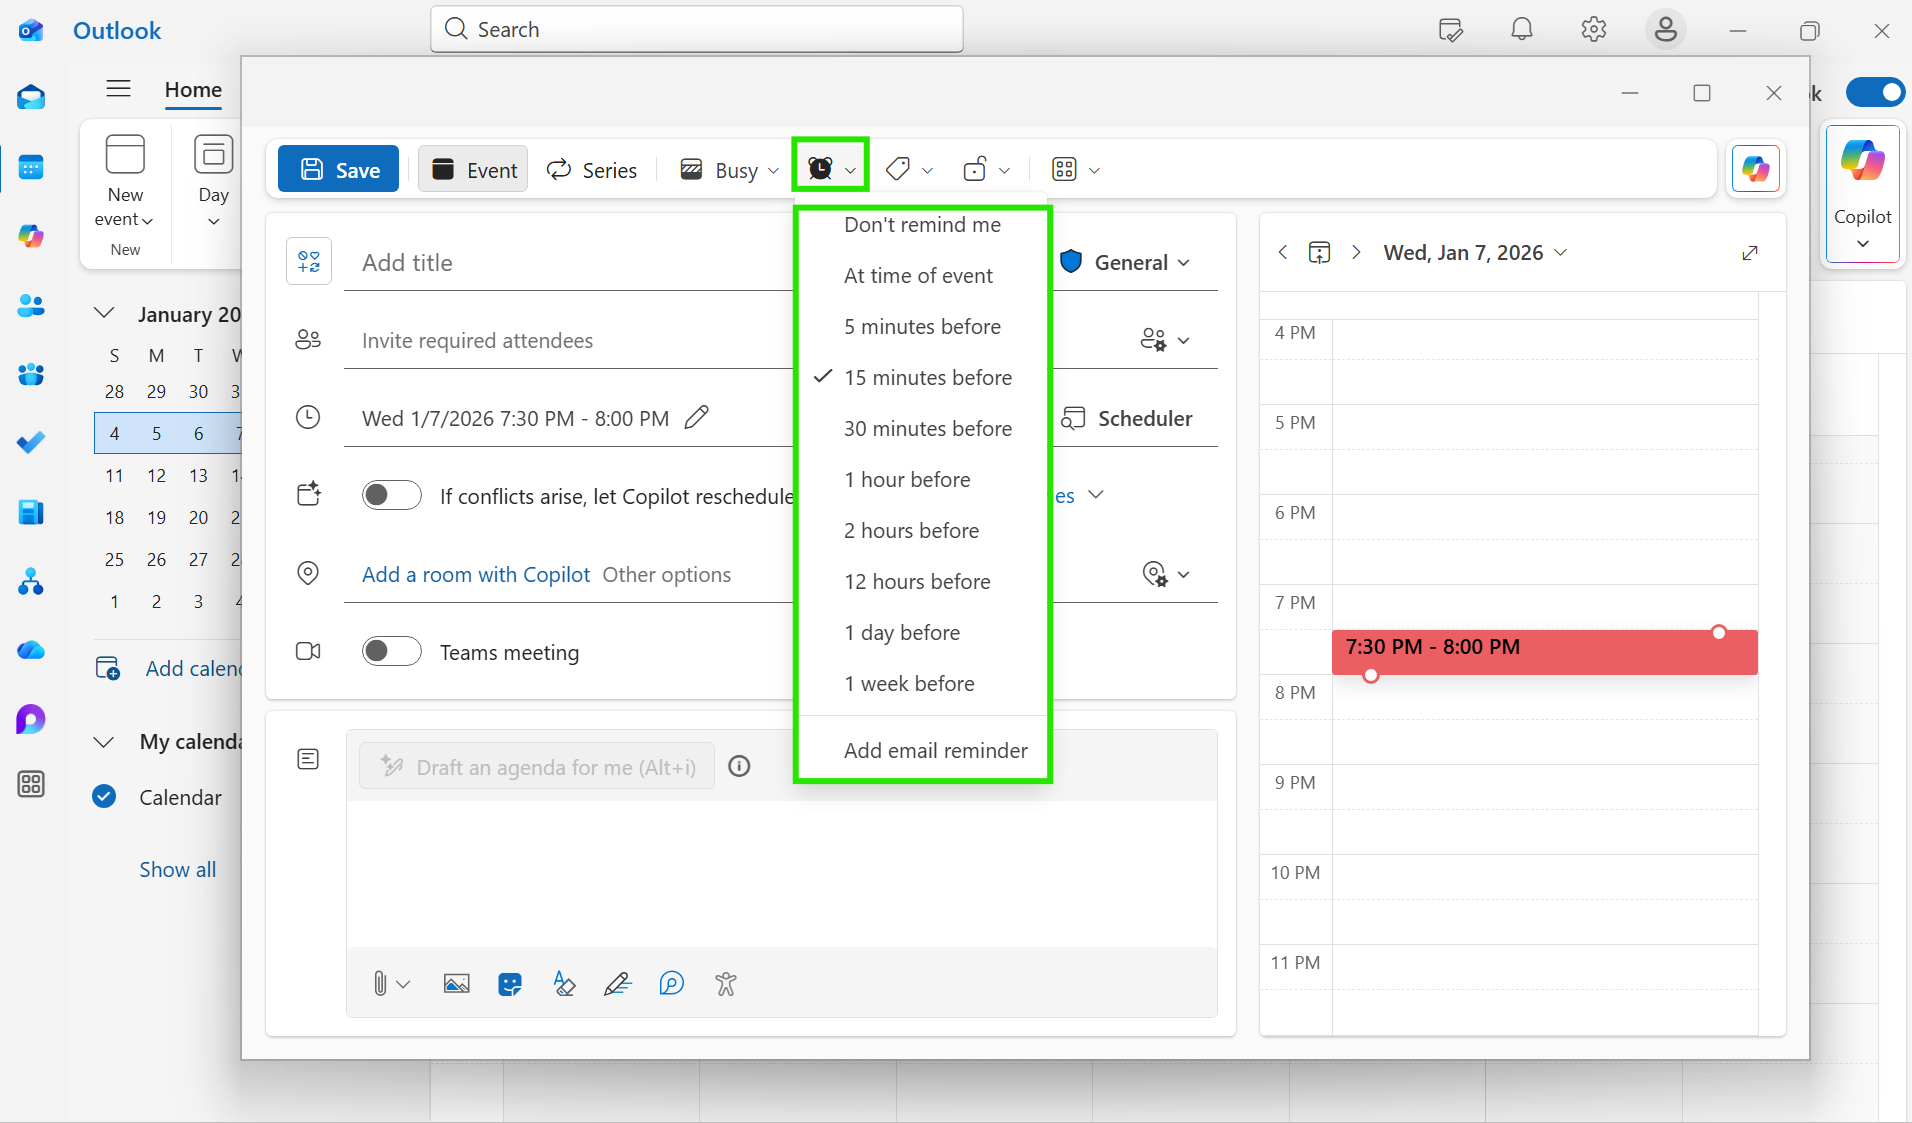
Task: Select Don't remind me
Action: coord(922,225)
